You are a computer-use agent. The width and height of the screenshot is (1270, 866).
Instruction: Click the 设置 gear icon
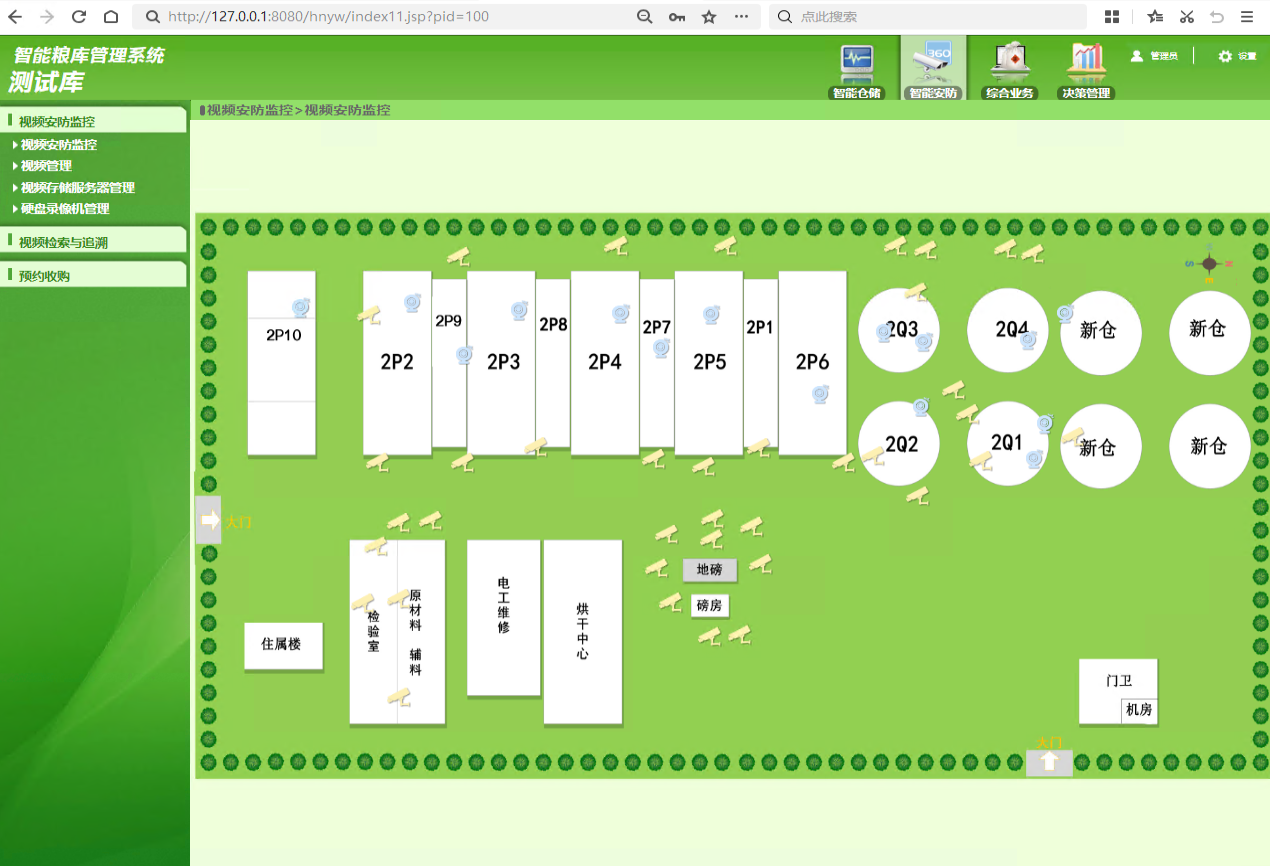coord(1225,57)
